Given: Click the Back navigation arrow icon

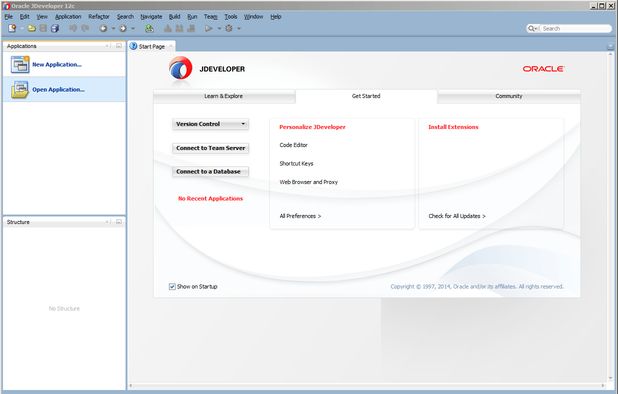Looking at the screenshot, I should [103, 28].
